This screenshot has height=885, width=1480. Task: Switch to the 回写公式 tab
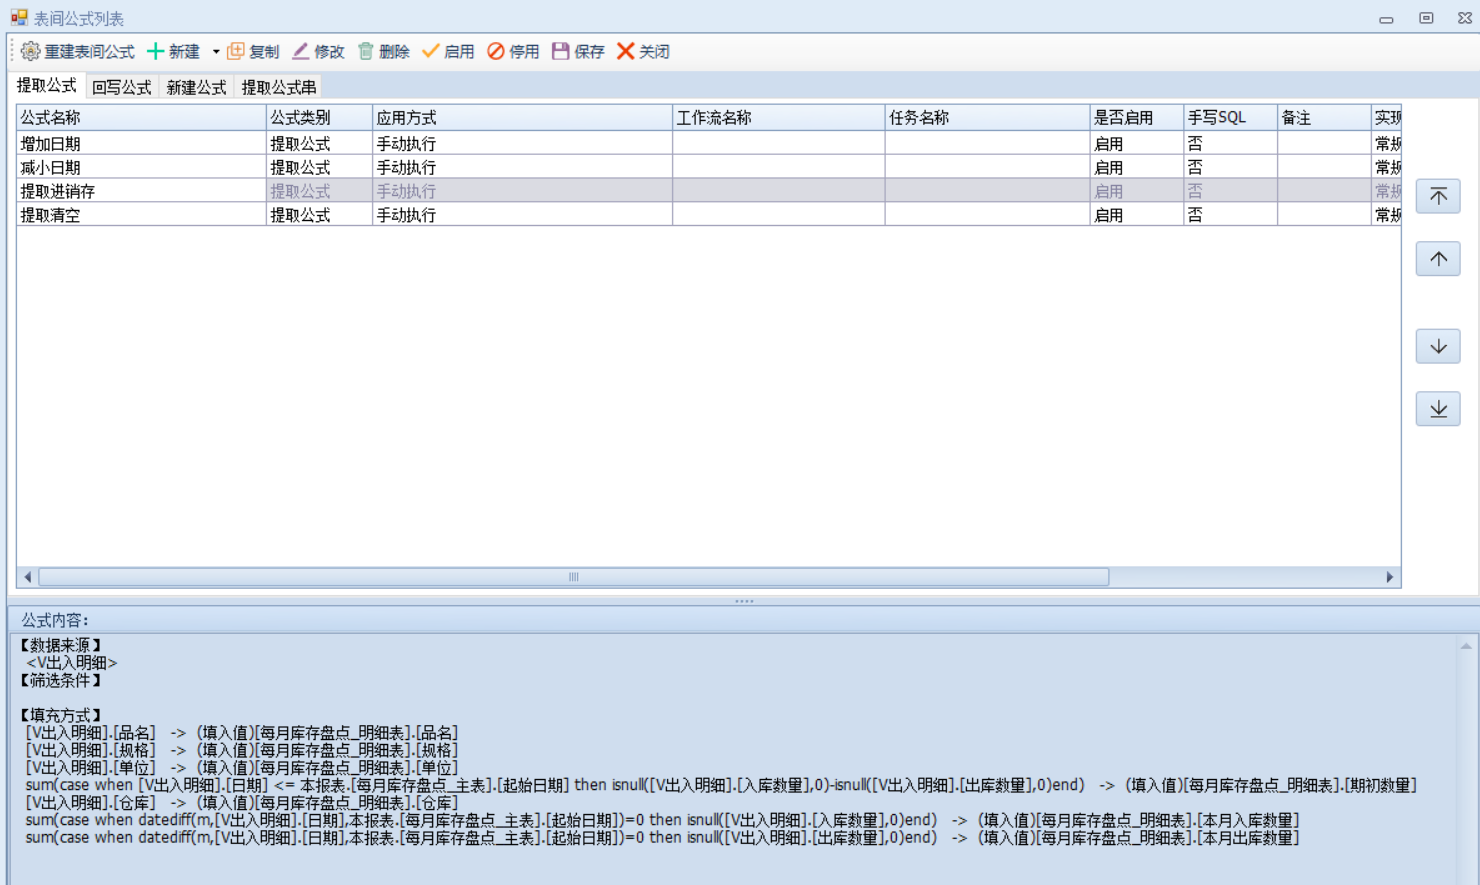pyautogui.click(x=122, y=88)
